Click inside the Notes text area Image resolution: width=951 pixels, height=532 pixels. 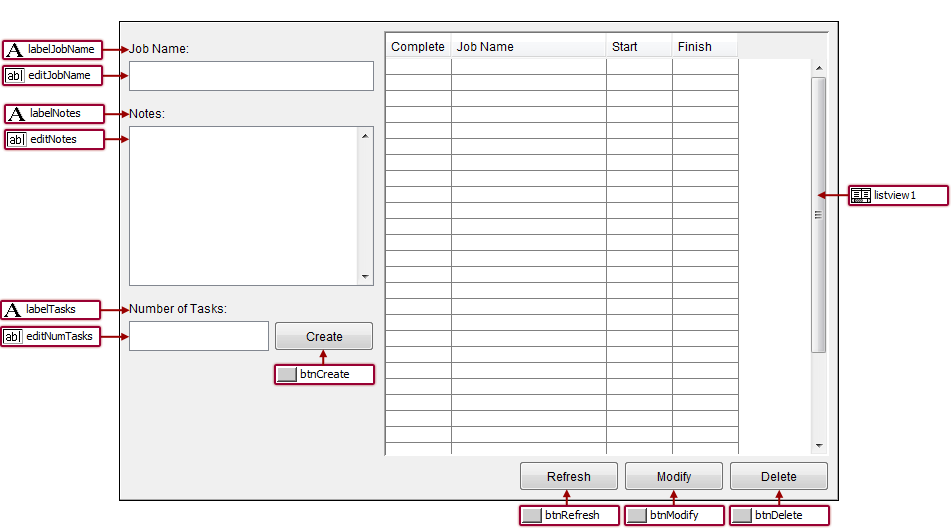(x=243, y=206)
